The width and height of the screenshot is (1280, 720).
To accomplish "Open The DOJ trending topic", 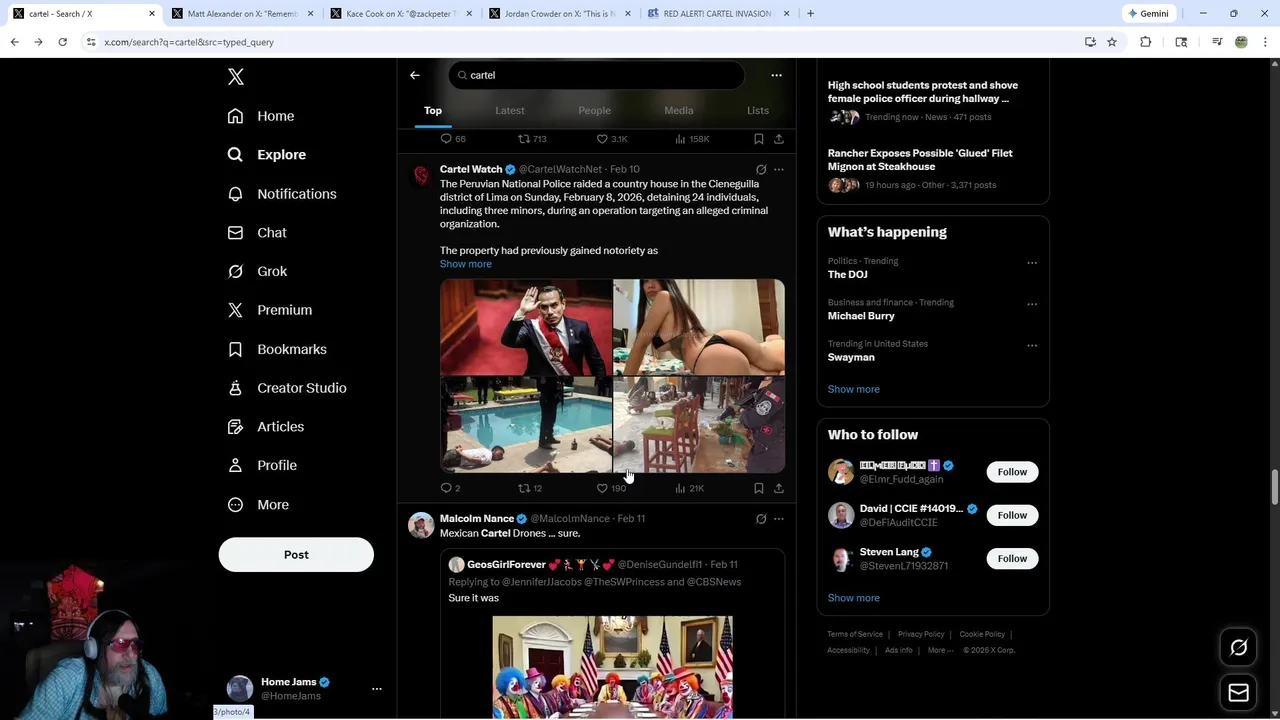I will 848,275.
